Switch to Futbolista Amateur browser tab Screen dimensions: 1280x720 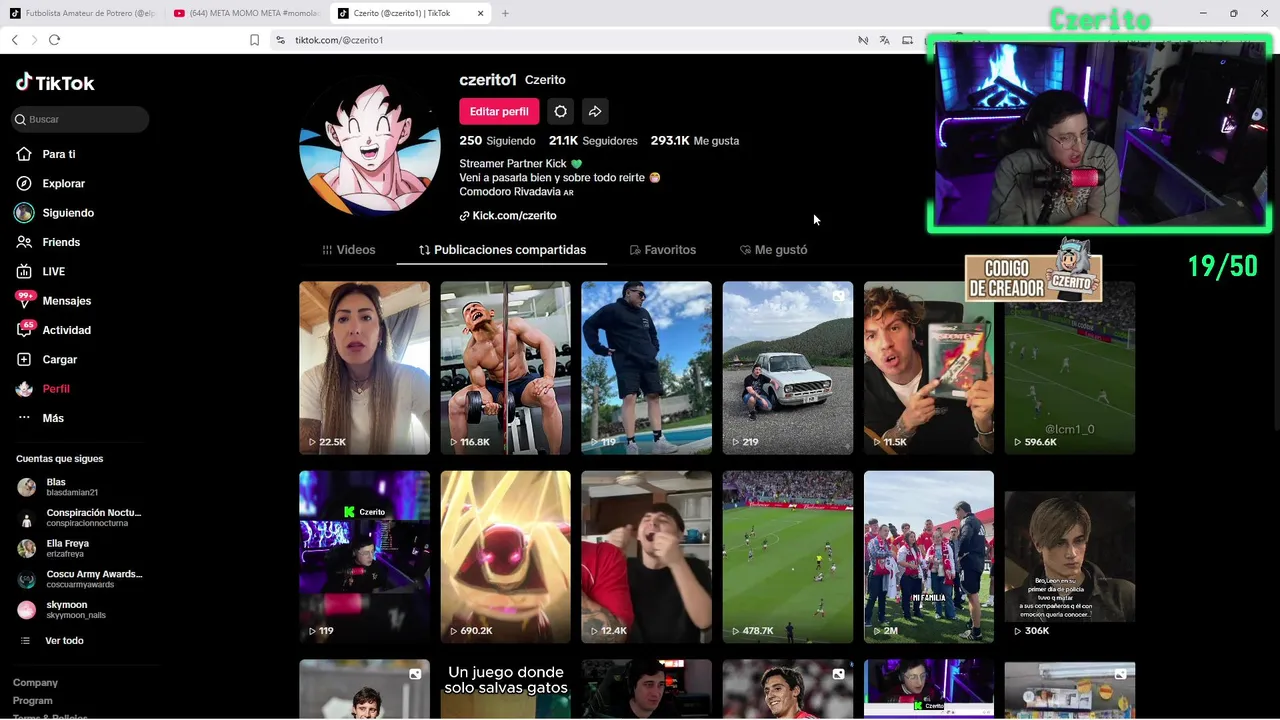(82, 13)
